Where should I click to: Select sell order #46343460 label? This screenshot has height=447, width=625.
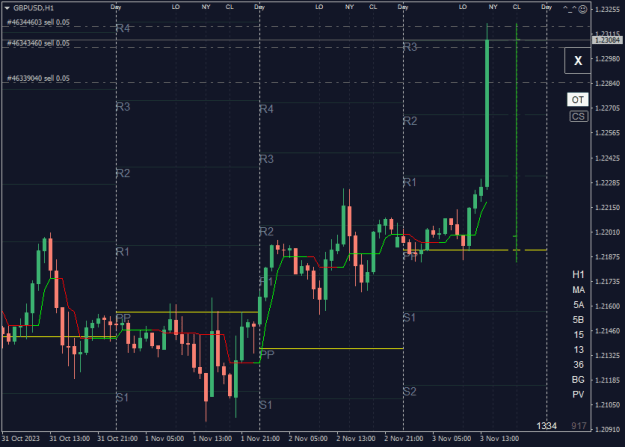click(38, 43)
